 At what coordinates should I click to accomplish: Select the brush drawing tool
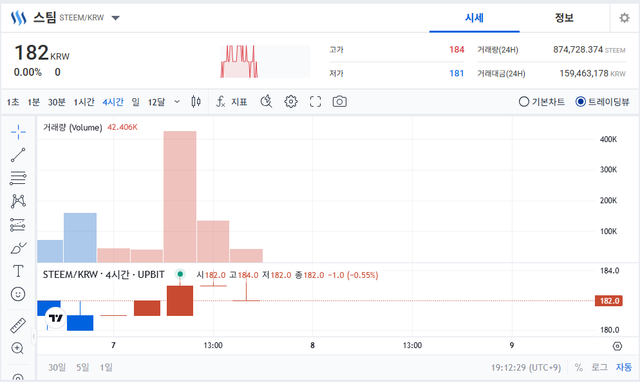tap(18, 248)
